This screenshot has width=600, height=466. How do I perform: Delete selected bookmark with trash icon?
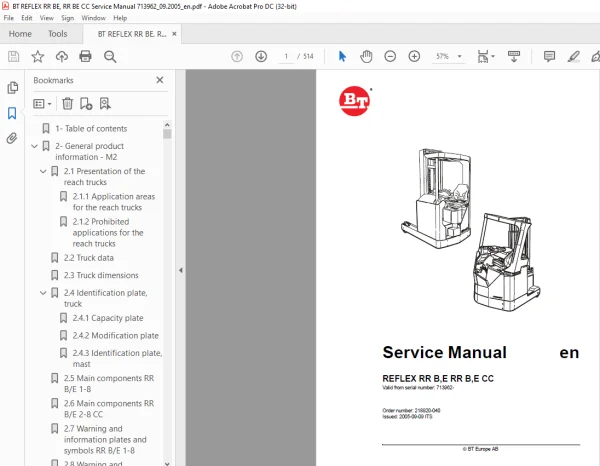[x=67, y=103]
